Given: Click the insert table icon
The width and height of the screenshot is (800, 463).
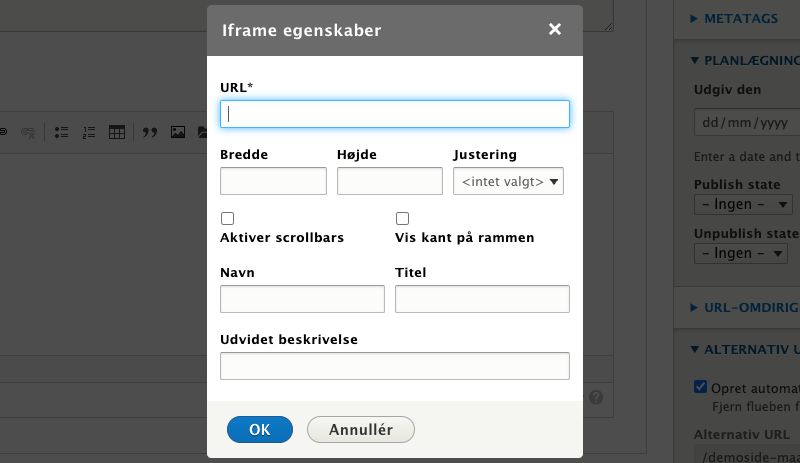Looking at the screenshot, I should [x=117, y=132].
